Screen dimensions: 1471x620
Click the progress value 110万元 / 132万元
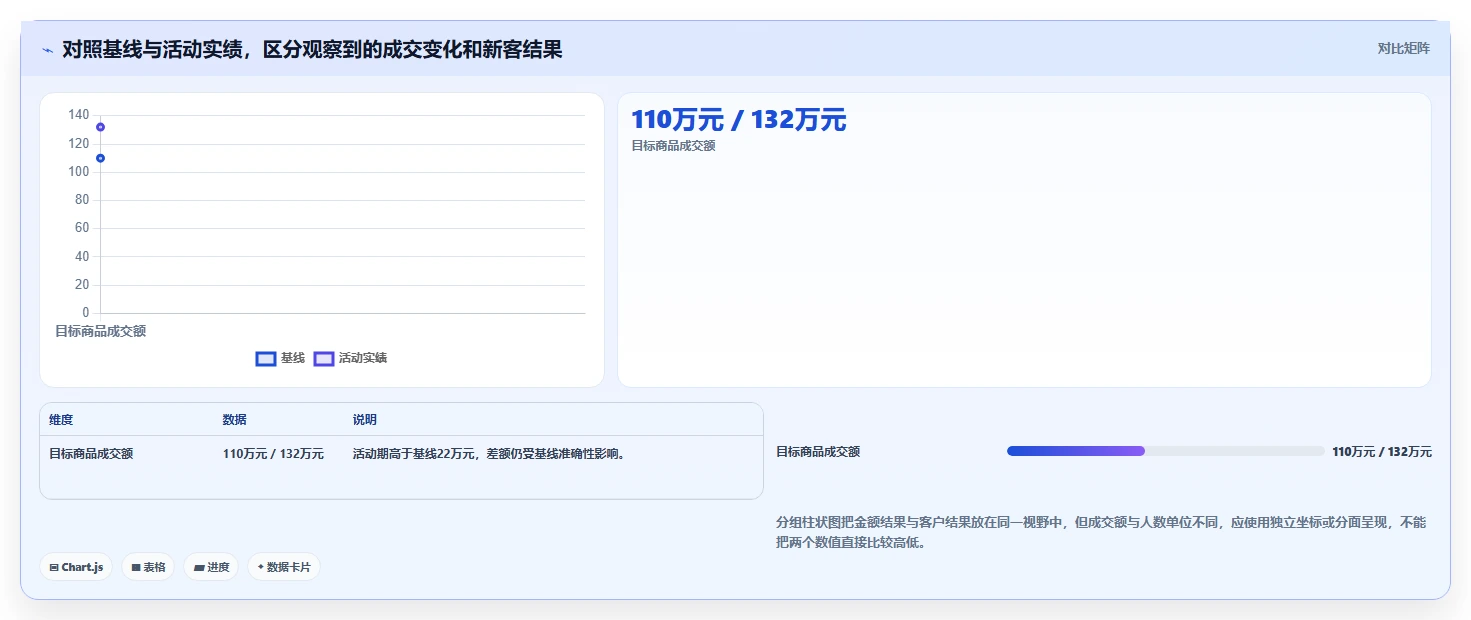(1382, 452)
